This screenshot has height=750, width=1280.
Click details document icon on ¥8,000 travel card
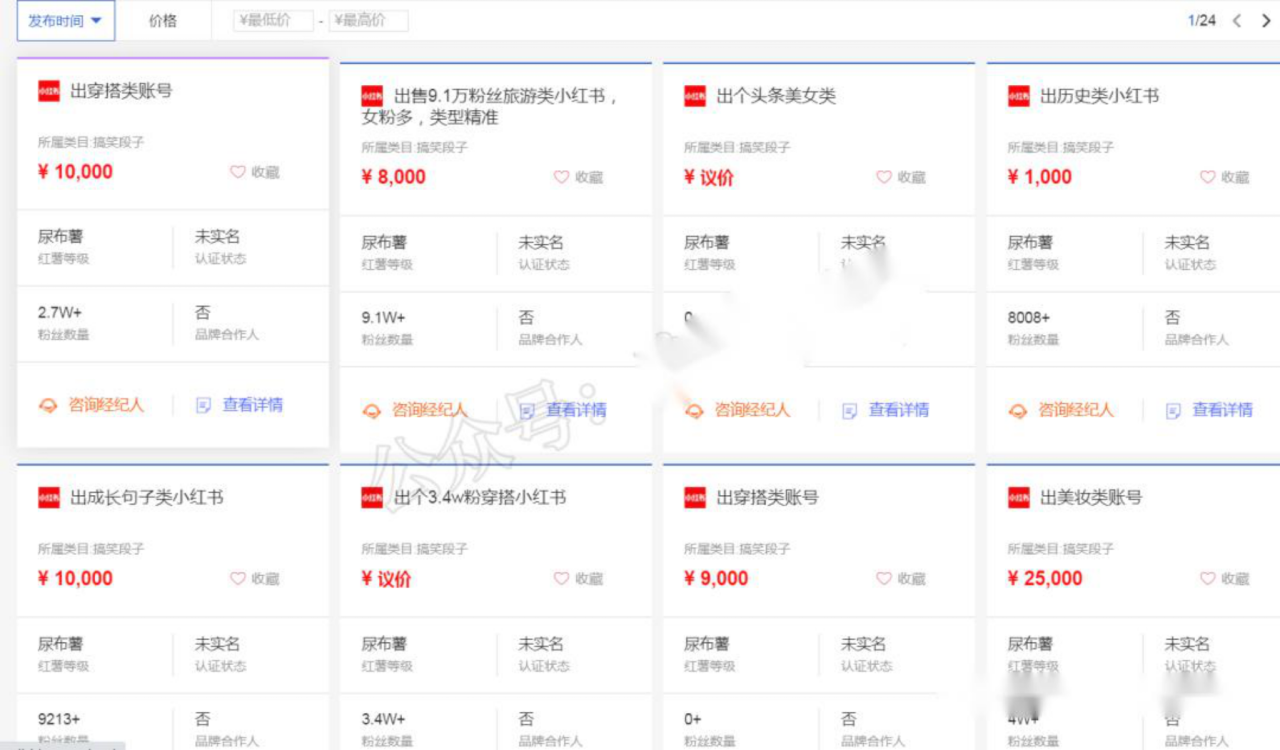point(527,410)
